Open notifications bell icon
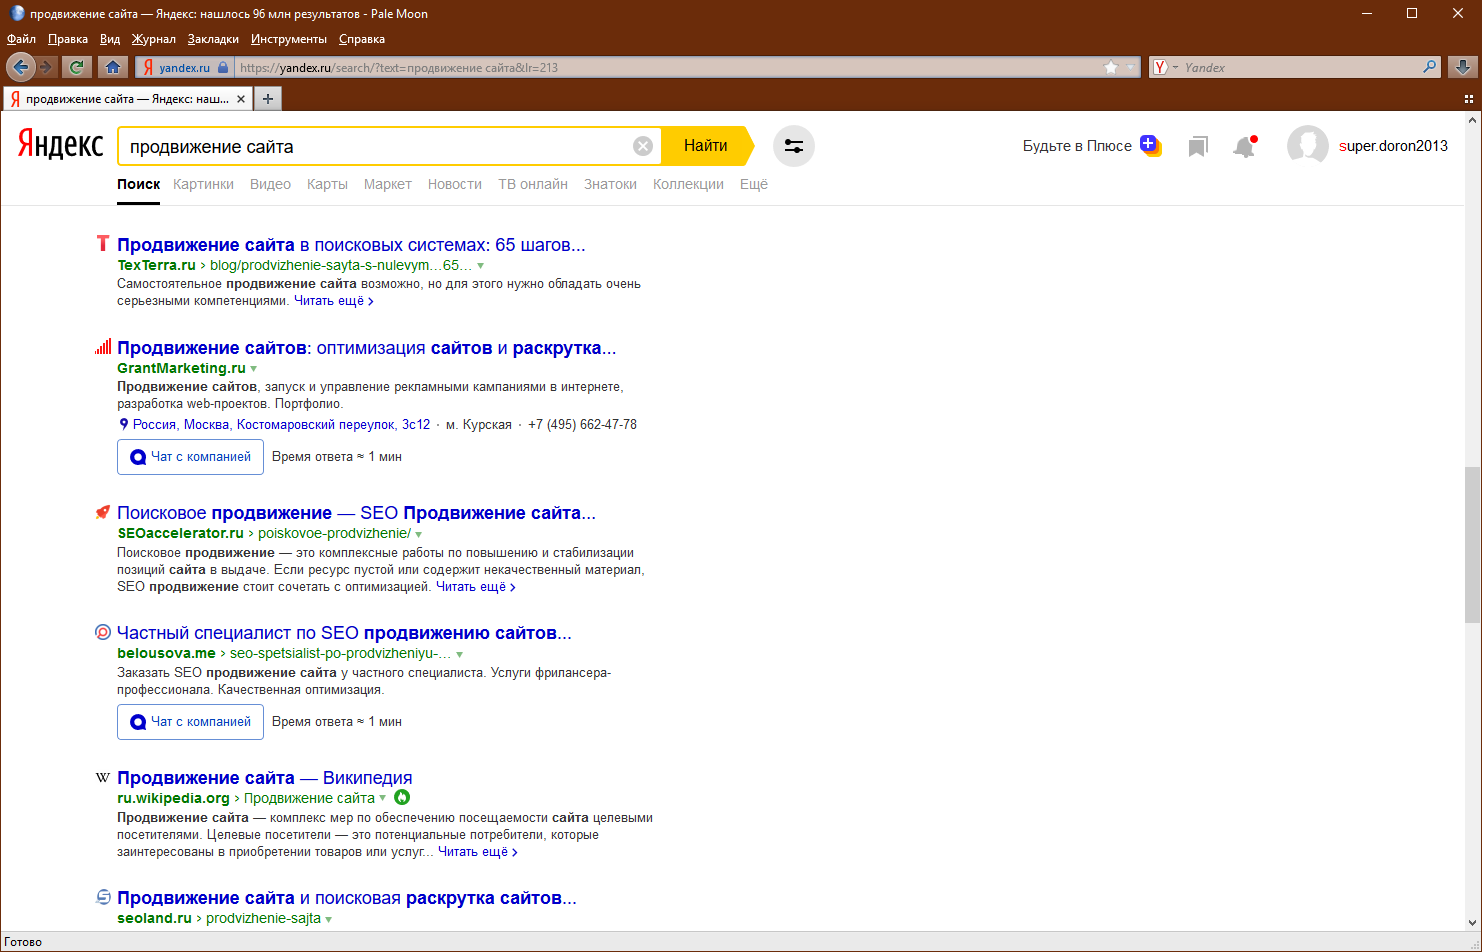Viewport: 1482px width, 952px height. (x=1244, y=147)
